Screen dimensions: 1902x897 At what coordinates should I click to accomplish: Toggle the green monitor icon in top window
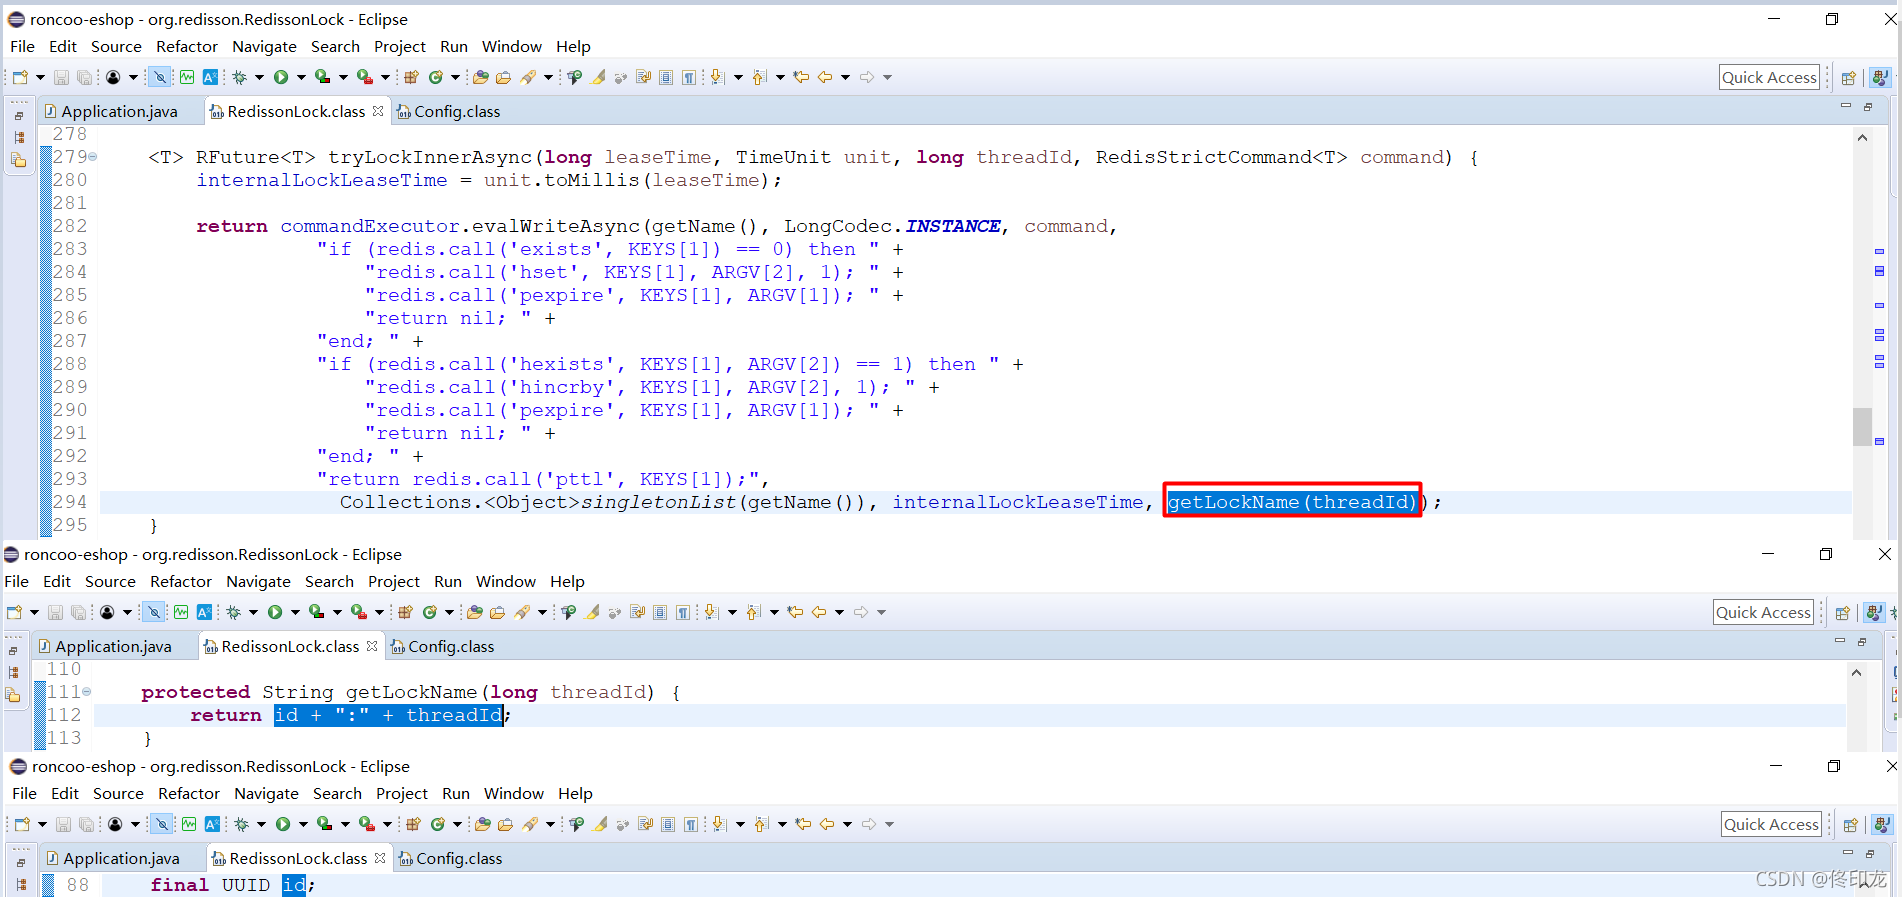(x=187, y=77)
